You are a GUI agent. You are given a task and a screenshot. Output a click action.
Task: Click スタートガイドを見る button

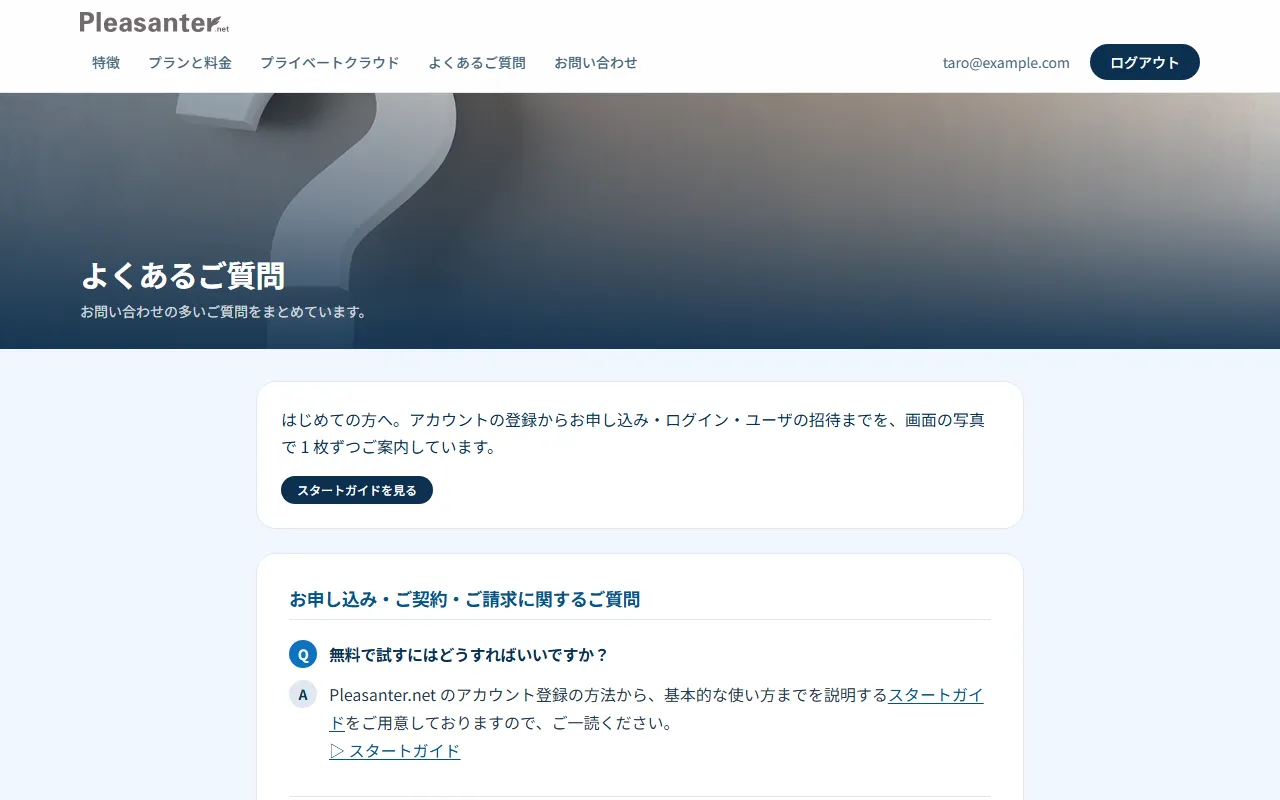pos(357,490)
